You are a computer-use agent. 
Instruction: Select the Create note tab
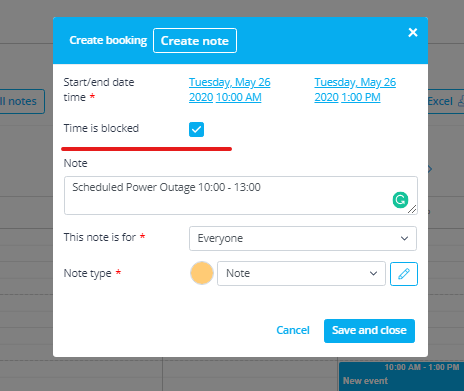pyautogui.click(x=195, y=41)
